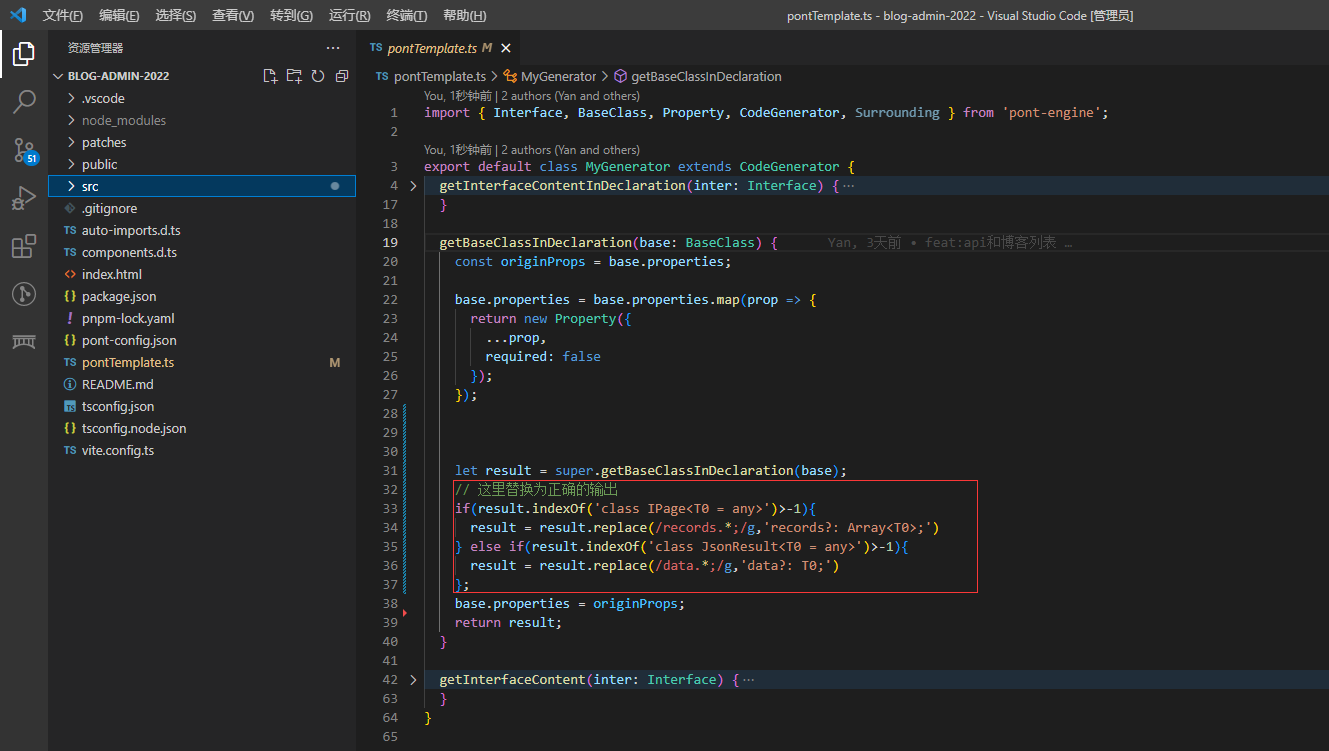Viewport: 1329px width, 751px height.
Task: Click the New File icon in explorer
Action: 270,76
